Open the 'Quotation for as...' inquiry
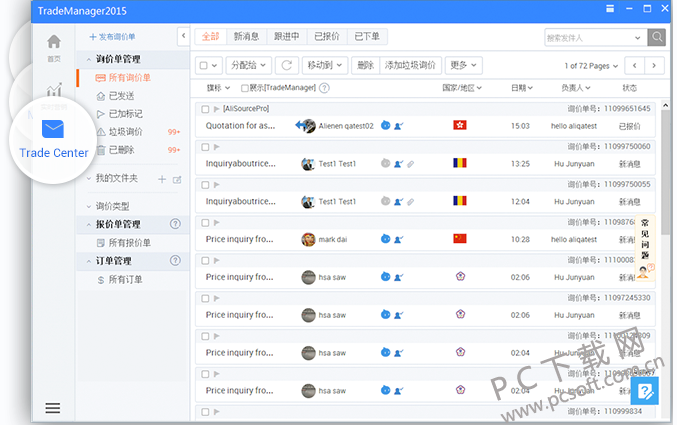 pos(240,126)
